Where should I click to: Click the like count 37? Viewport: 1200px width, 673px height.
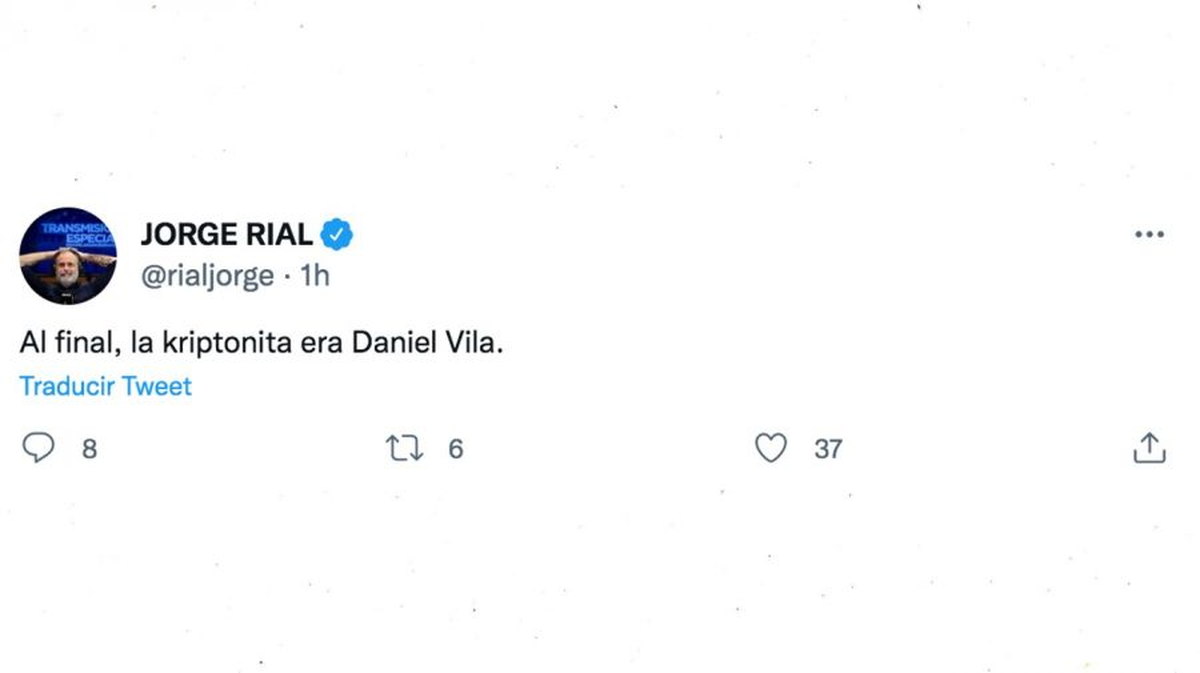coord(827,449)
